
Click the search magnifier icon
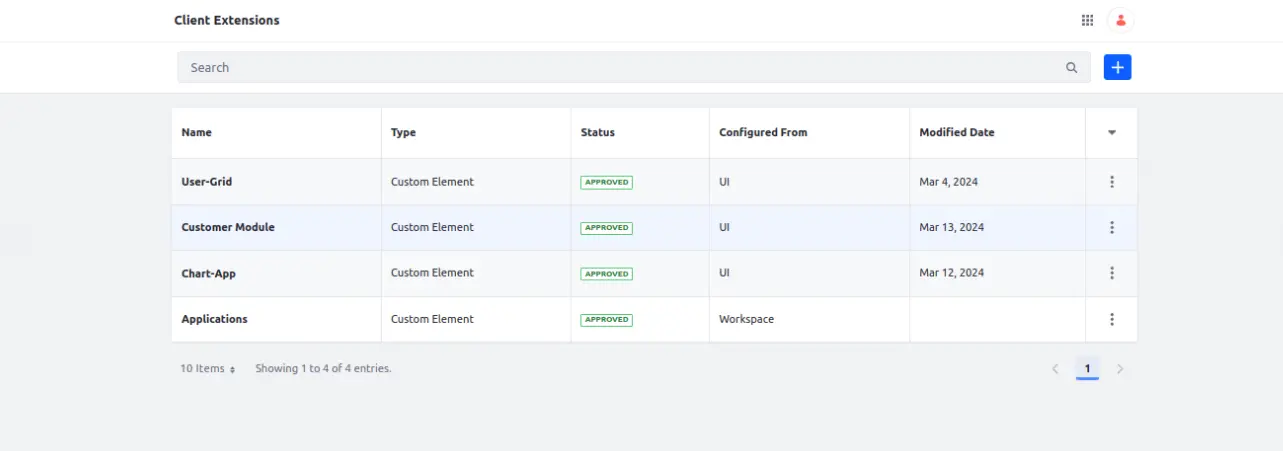click(1072, 68)
